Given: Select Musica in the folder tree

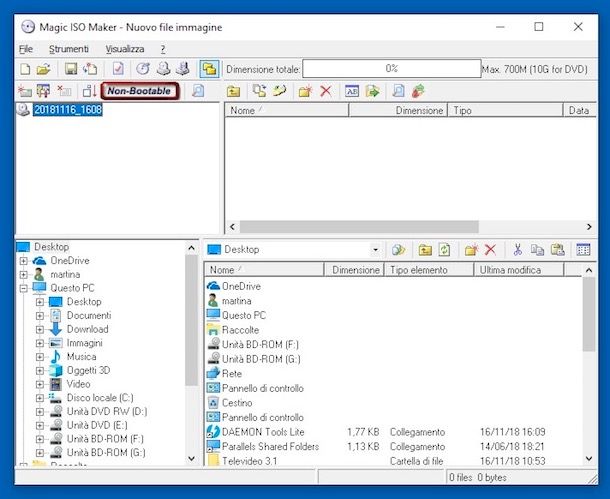Looking at the screenshot, I should point(81,357).
